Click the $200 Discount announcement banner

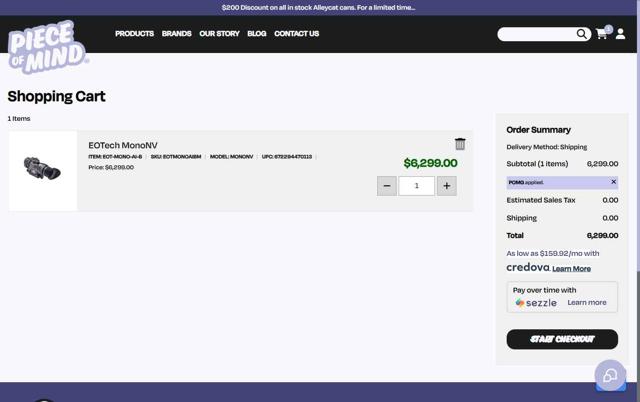coord(318,7)
